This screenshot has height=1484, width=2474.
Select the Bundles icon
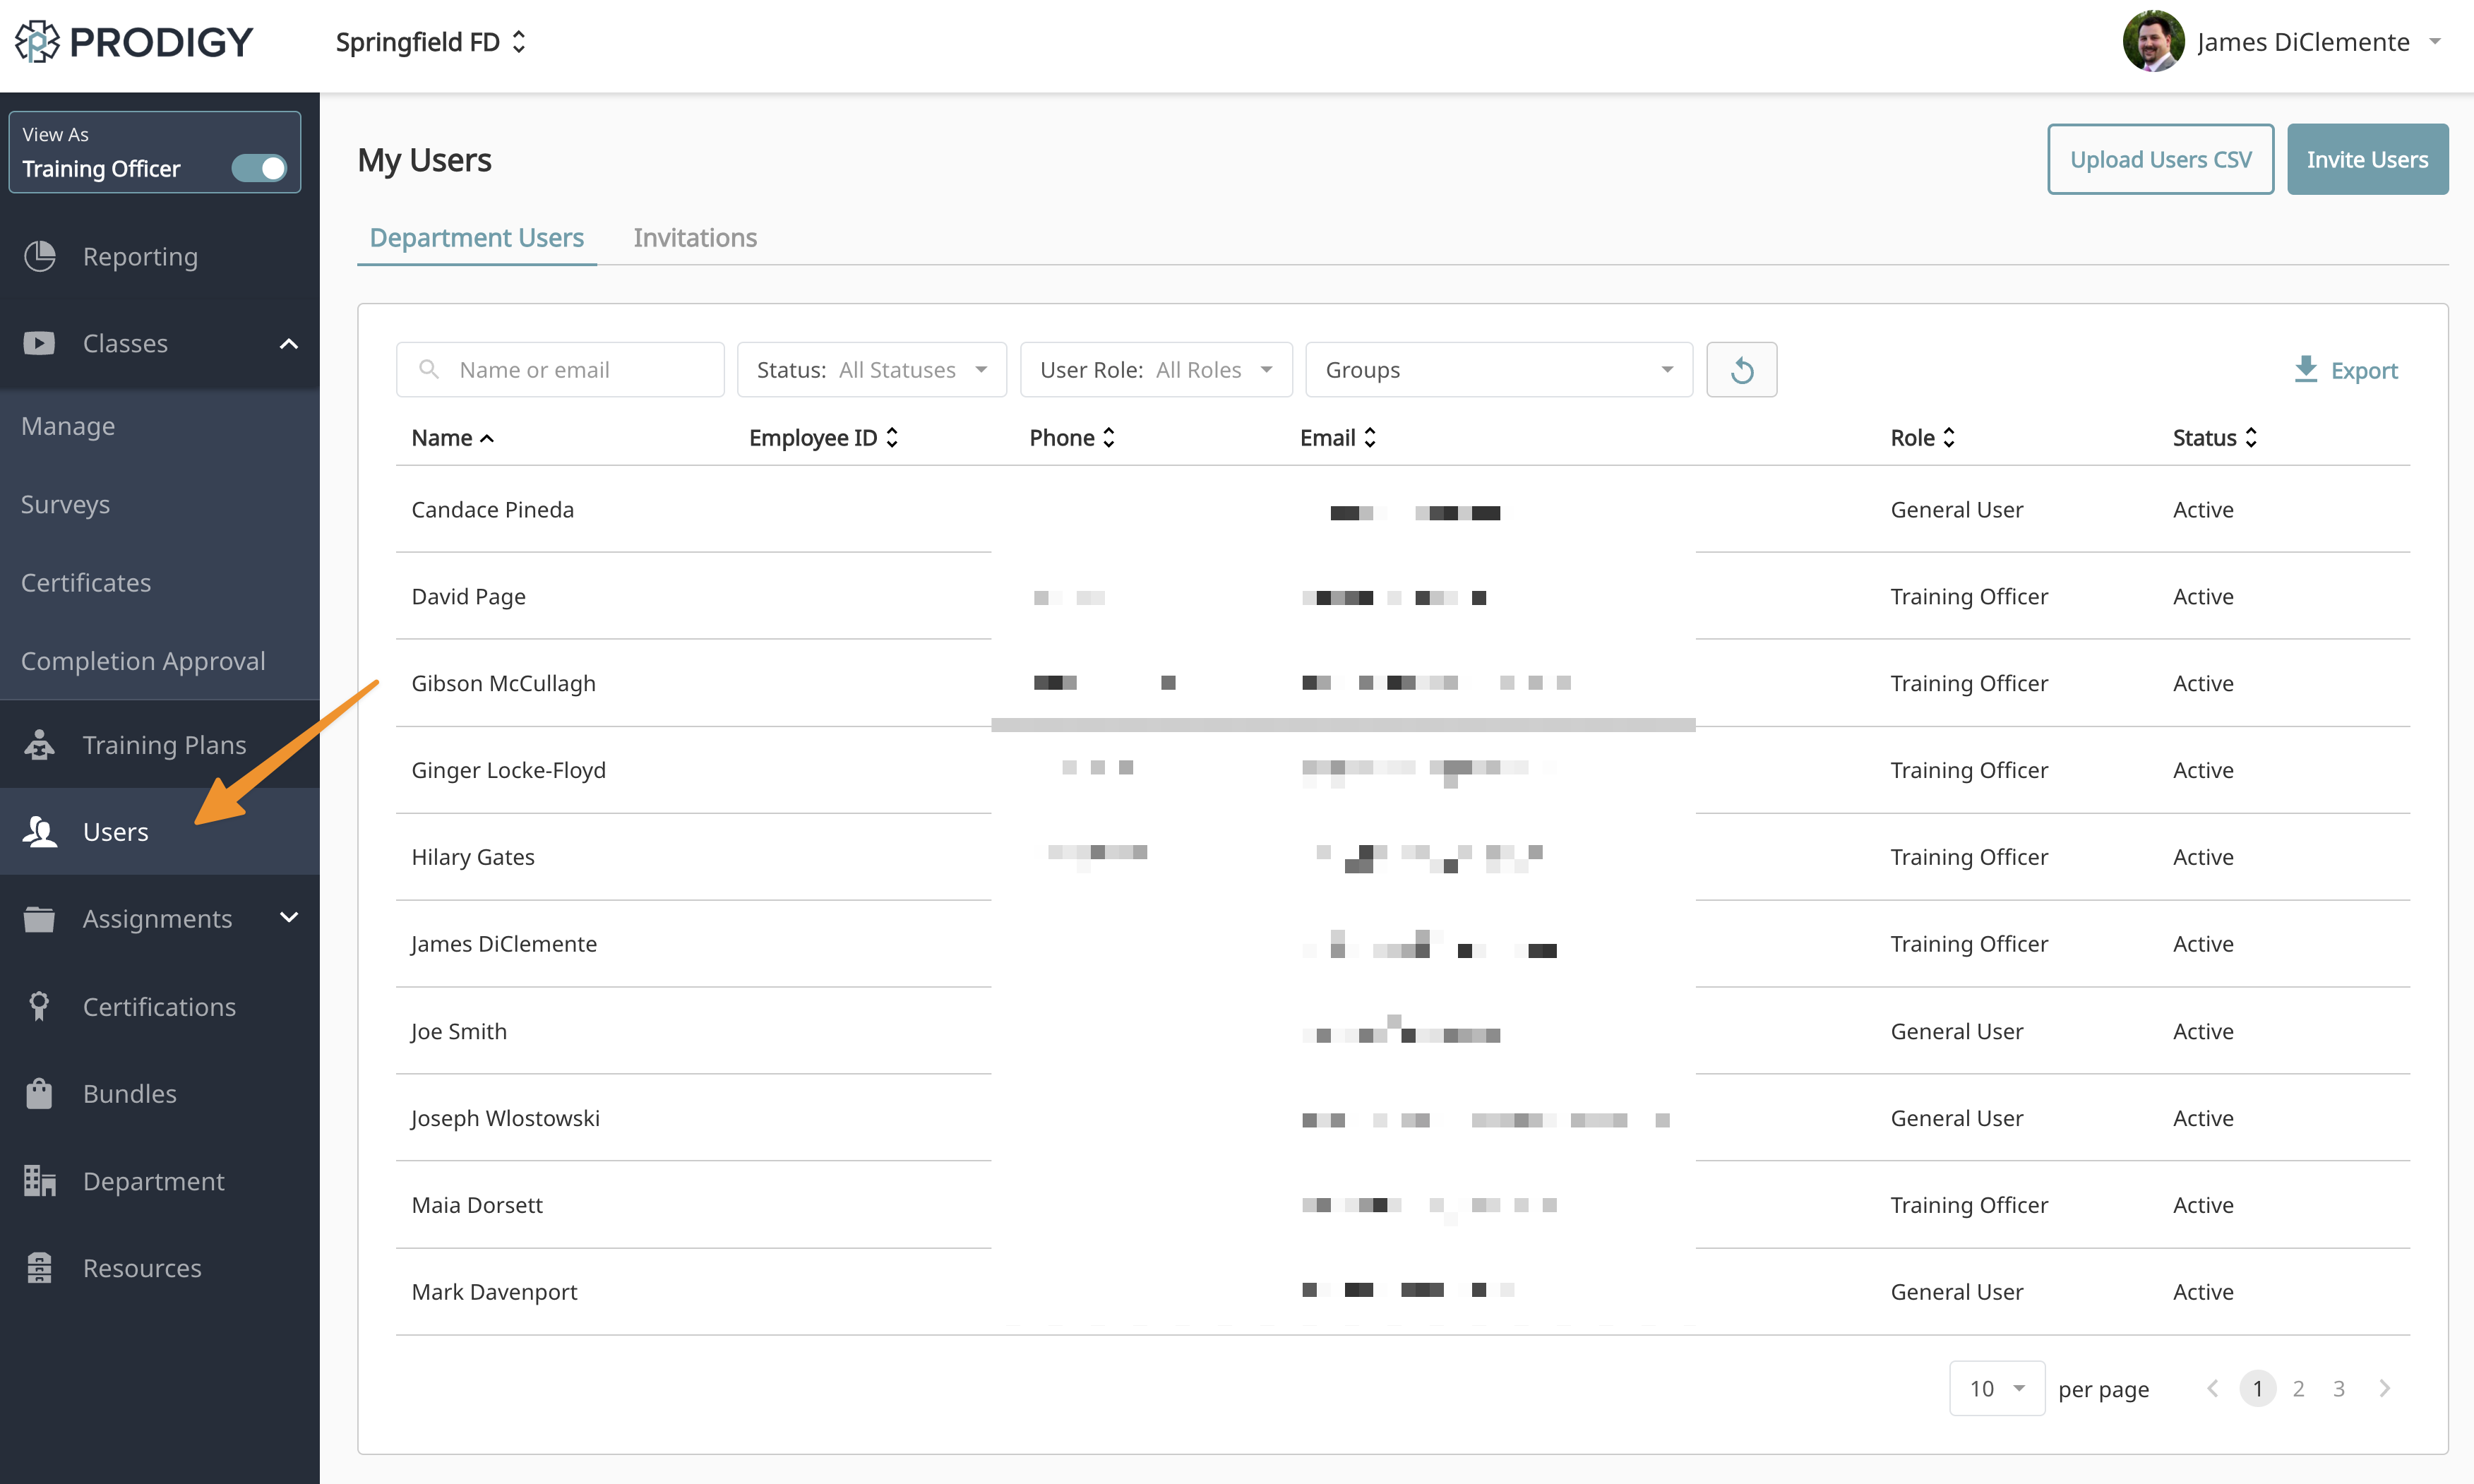pyautogui.click(x=39, y=1093)
